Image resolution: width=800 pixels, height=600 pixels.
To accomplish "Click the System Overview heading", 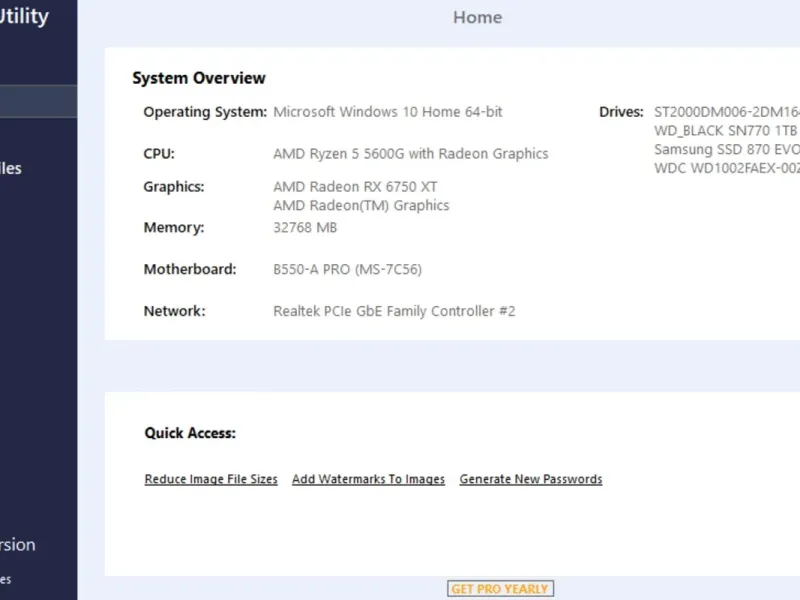I will click(x=199, y=78).
